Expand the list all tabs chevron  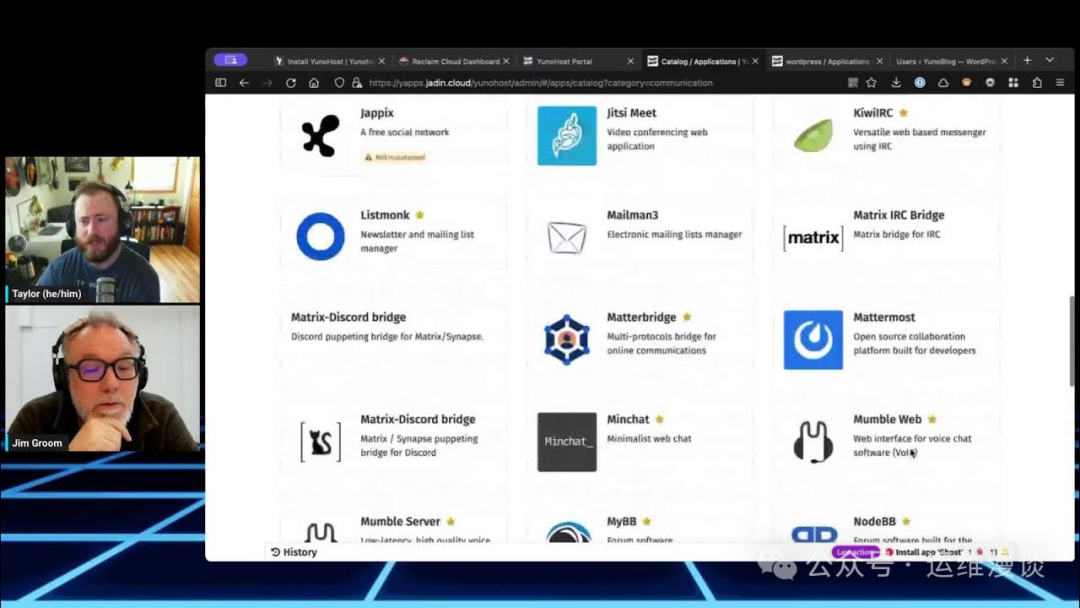pos(1050,61)
